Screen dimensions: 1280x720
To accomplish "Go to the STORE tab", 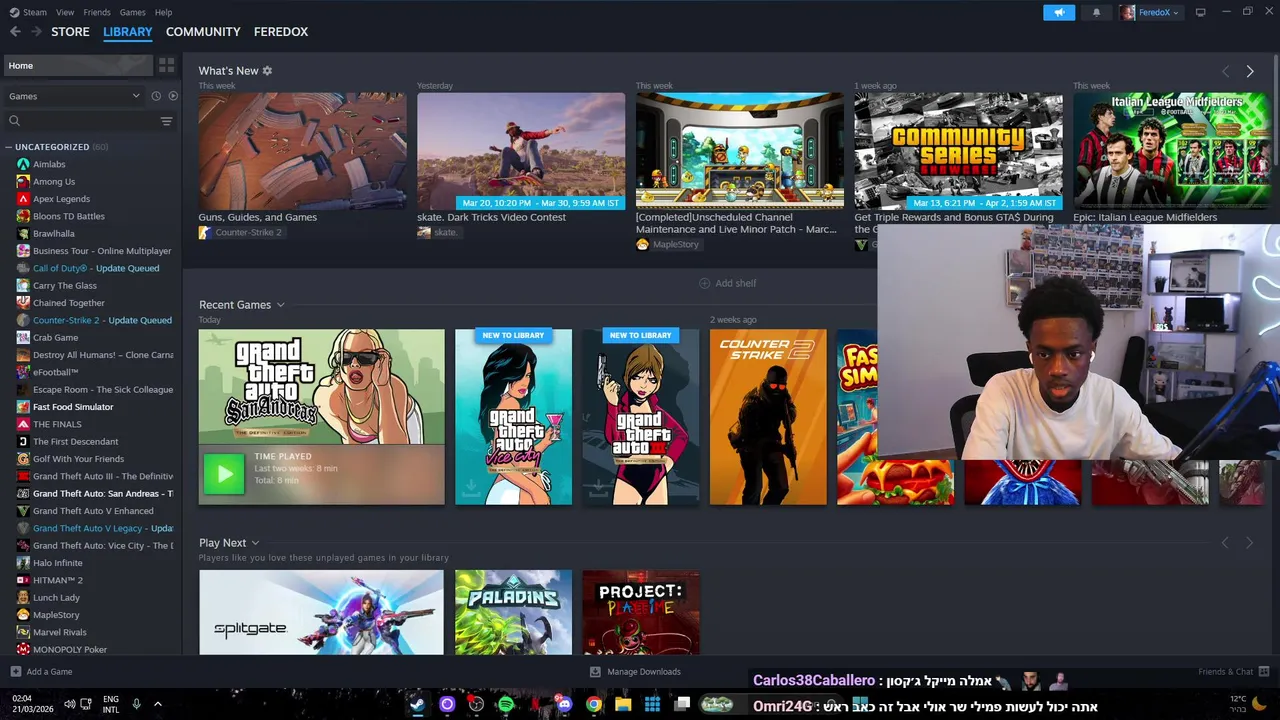I will point(70,32).
